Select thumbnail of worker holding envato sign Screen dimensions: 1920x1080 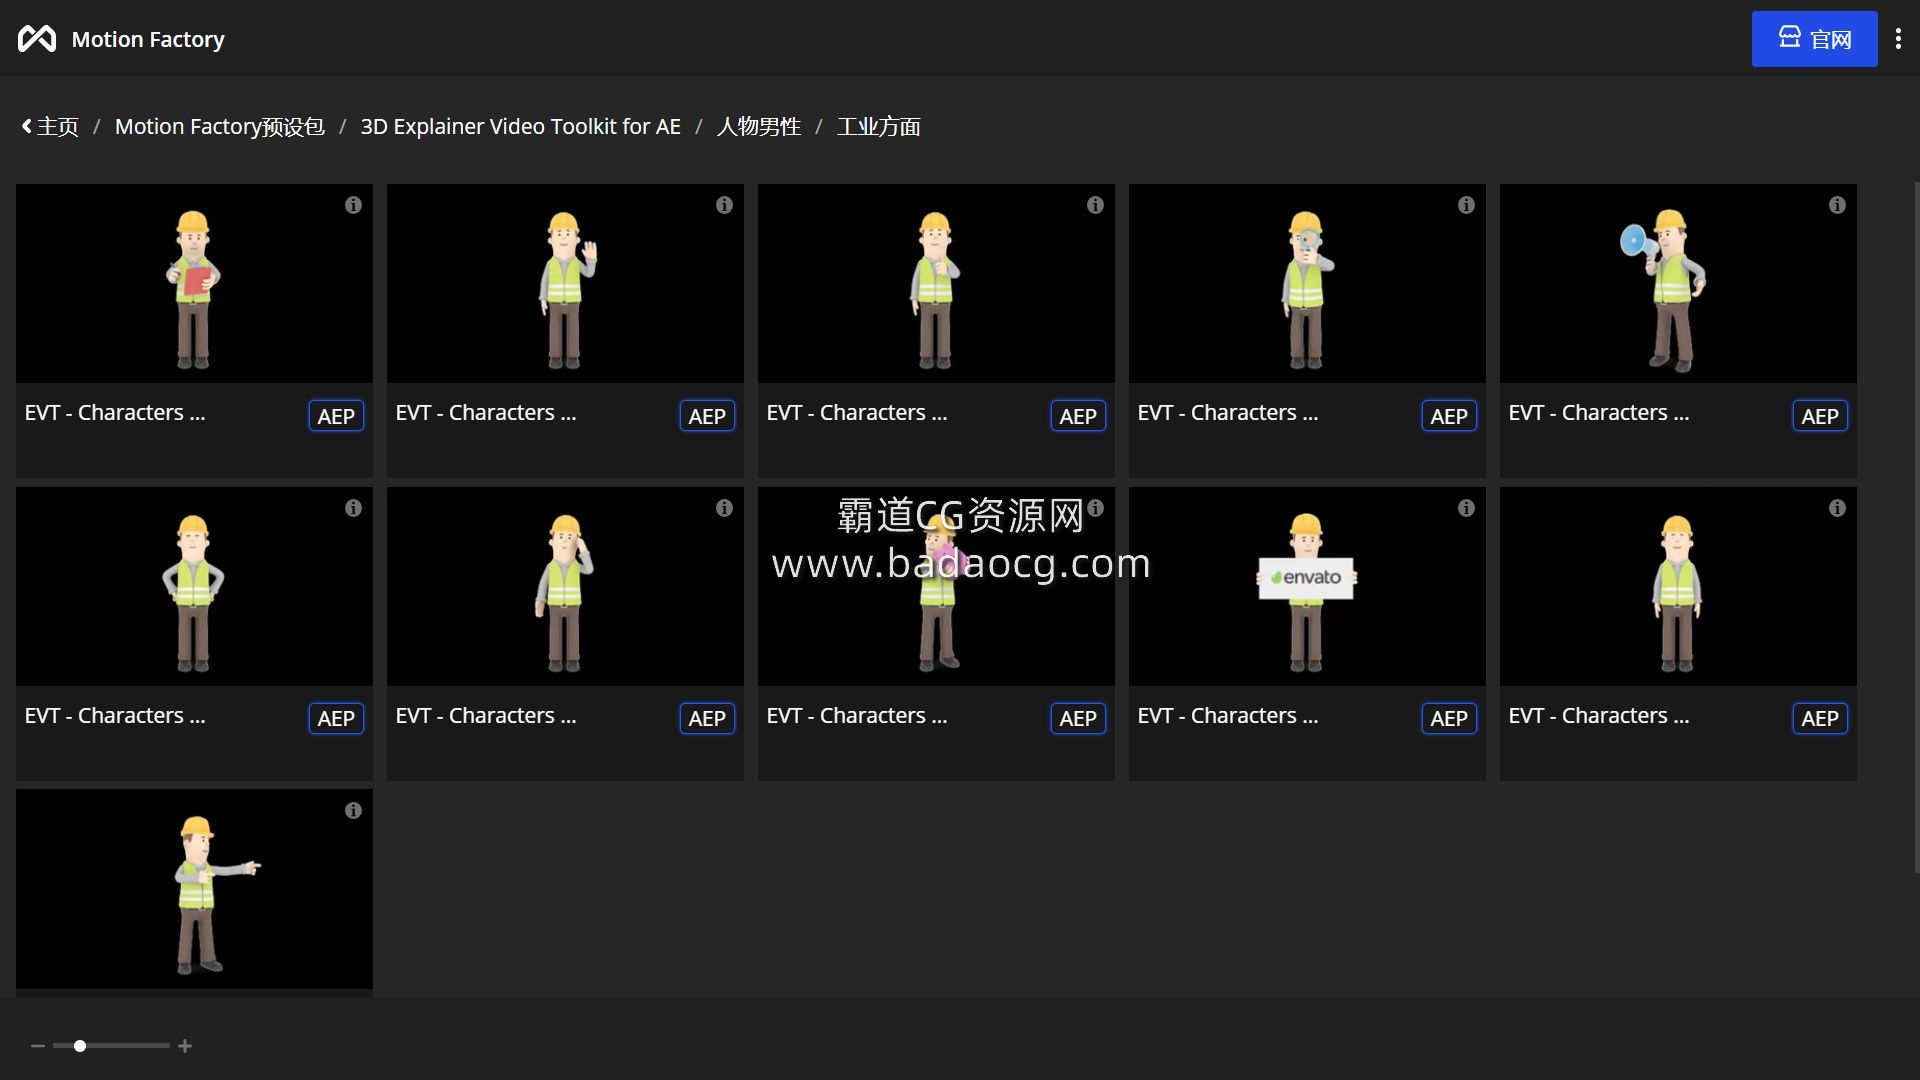(1307, 586)
